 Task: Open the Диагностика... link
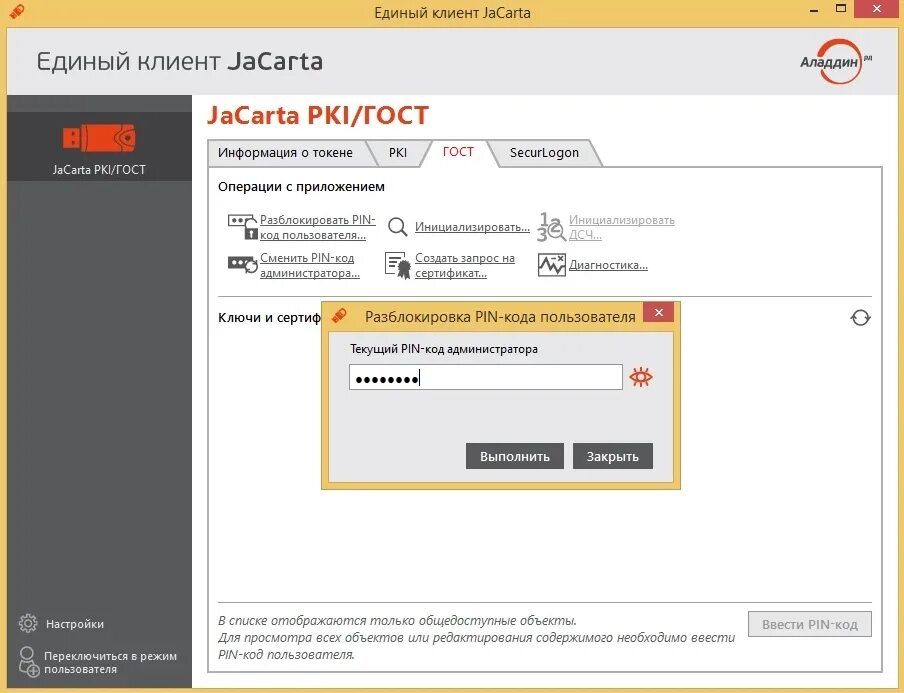coord(608,265)
